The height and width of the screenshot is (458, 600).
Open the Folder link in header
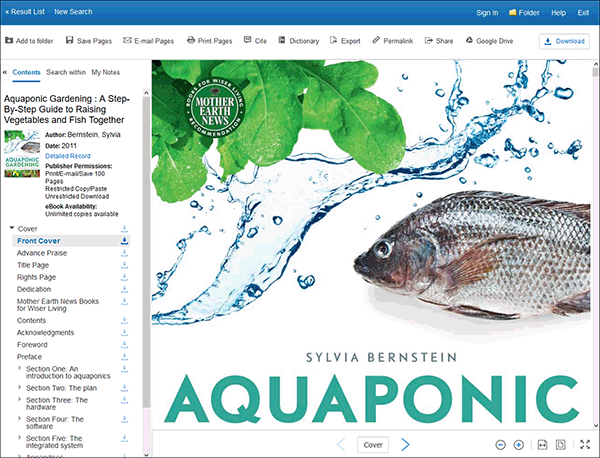tap(524, 13)
